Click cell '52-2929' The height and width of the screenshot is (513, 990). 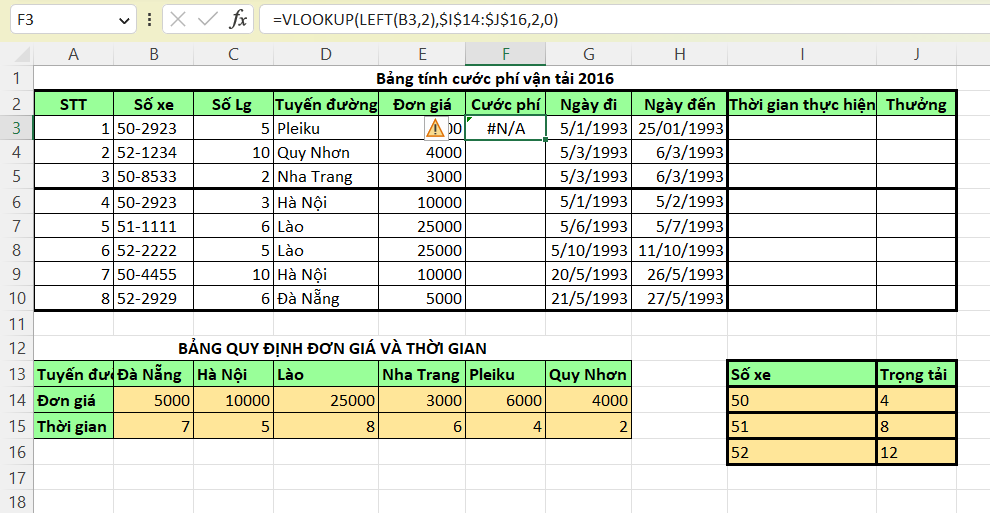[x=153, y=298]
